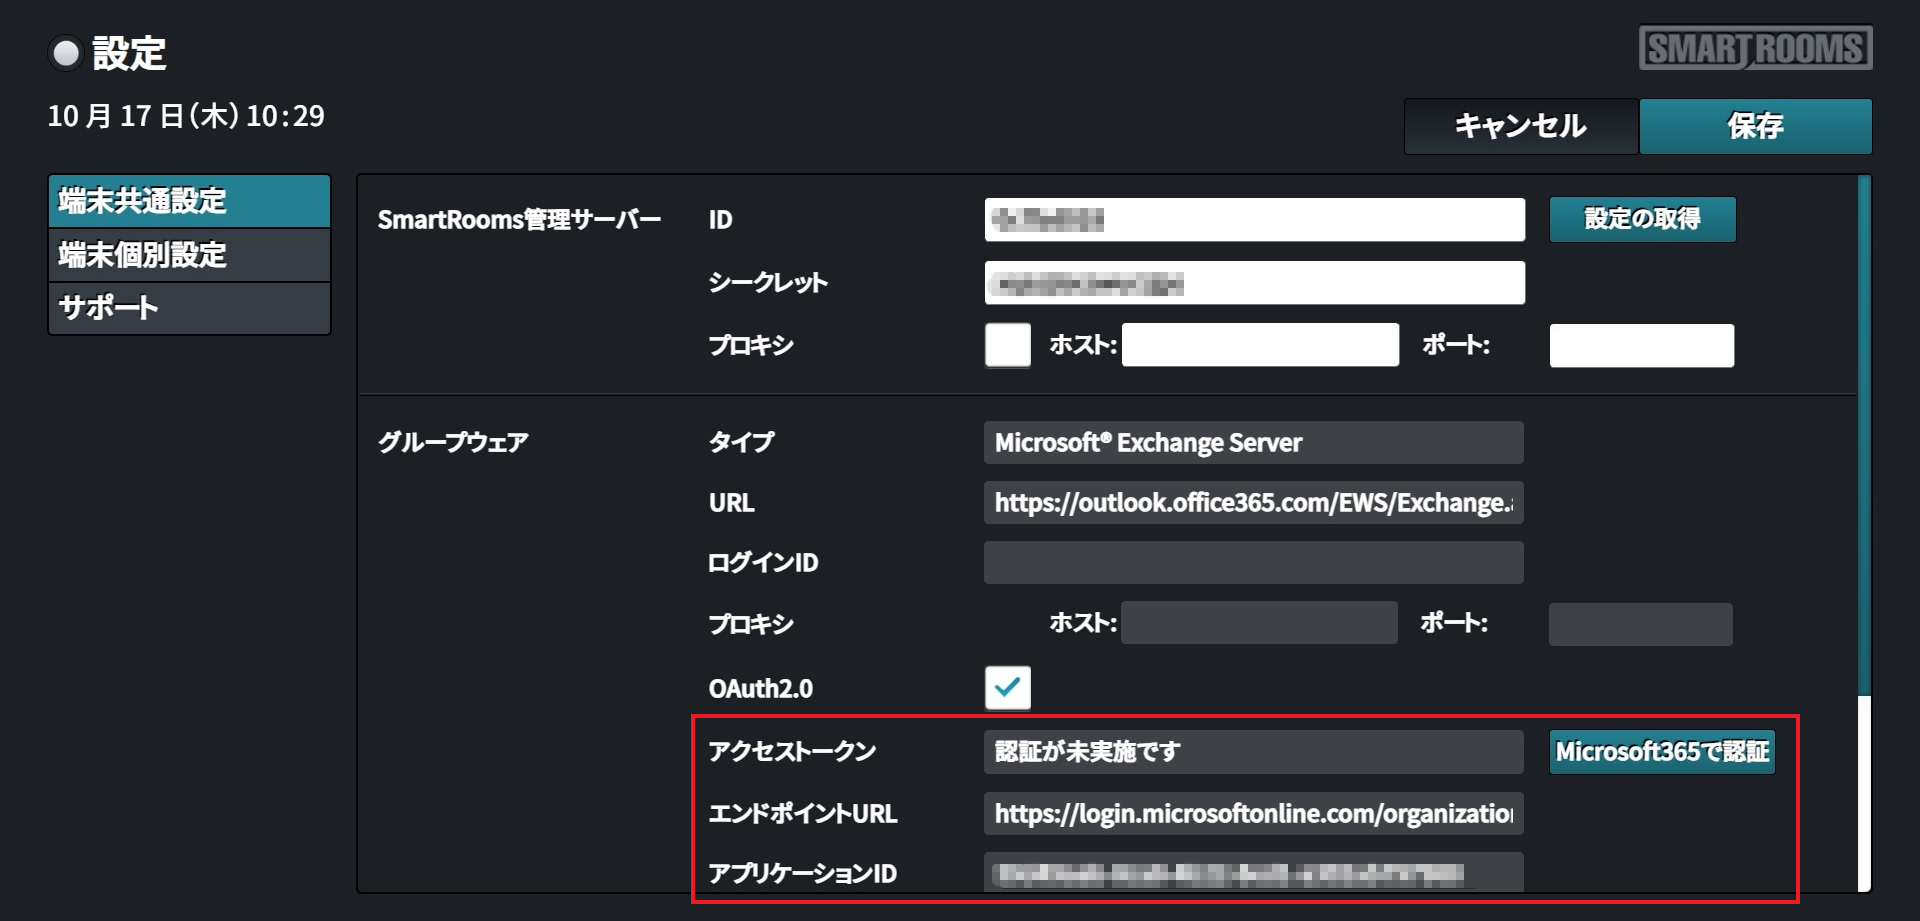
Task: Focus the SmartRooms server ID field
Action: (x=1254, y=220)
